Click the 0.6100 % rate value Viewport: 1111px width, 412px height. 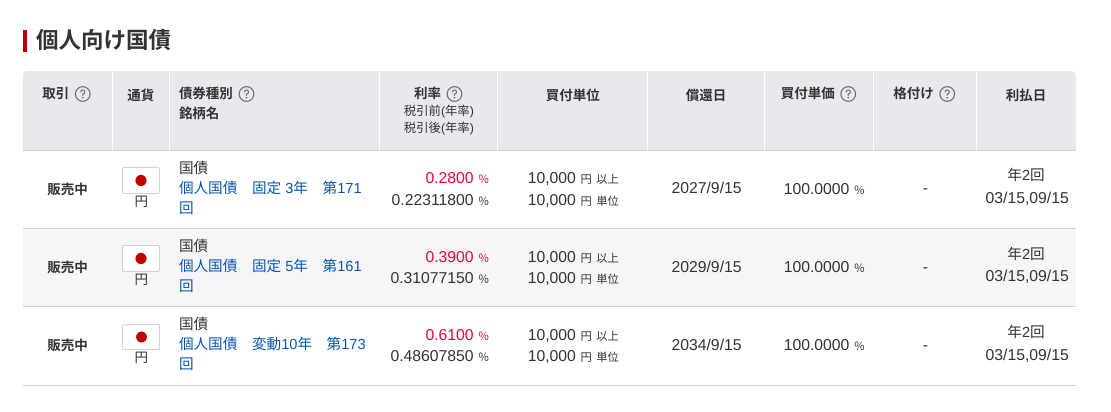point(457,334)
